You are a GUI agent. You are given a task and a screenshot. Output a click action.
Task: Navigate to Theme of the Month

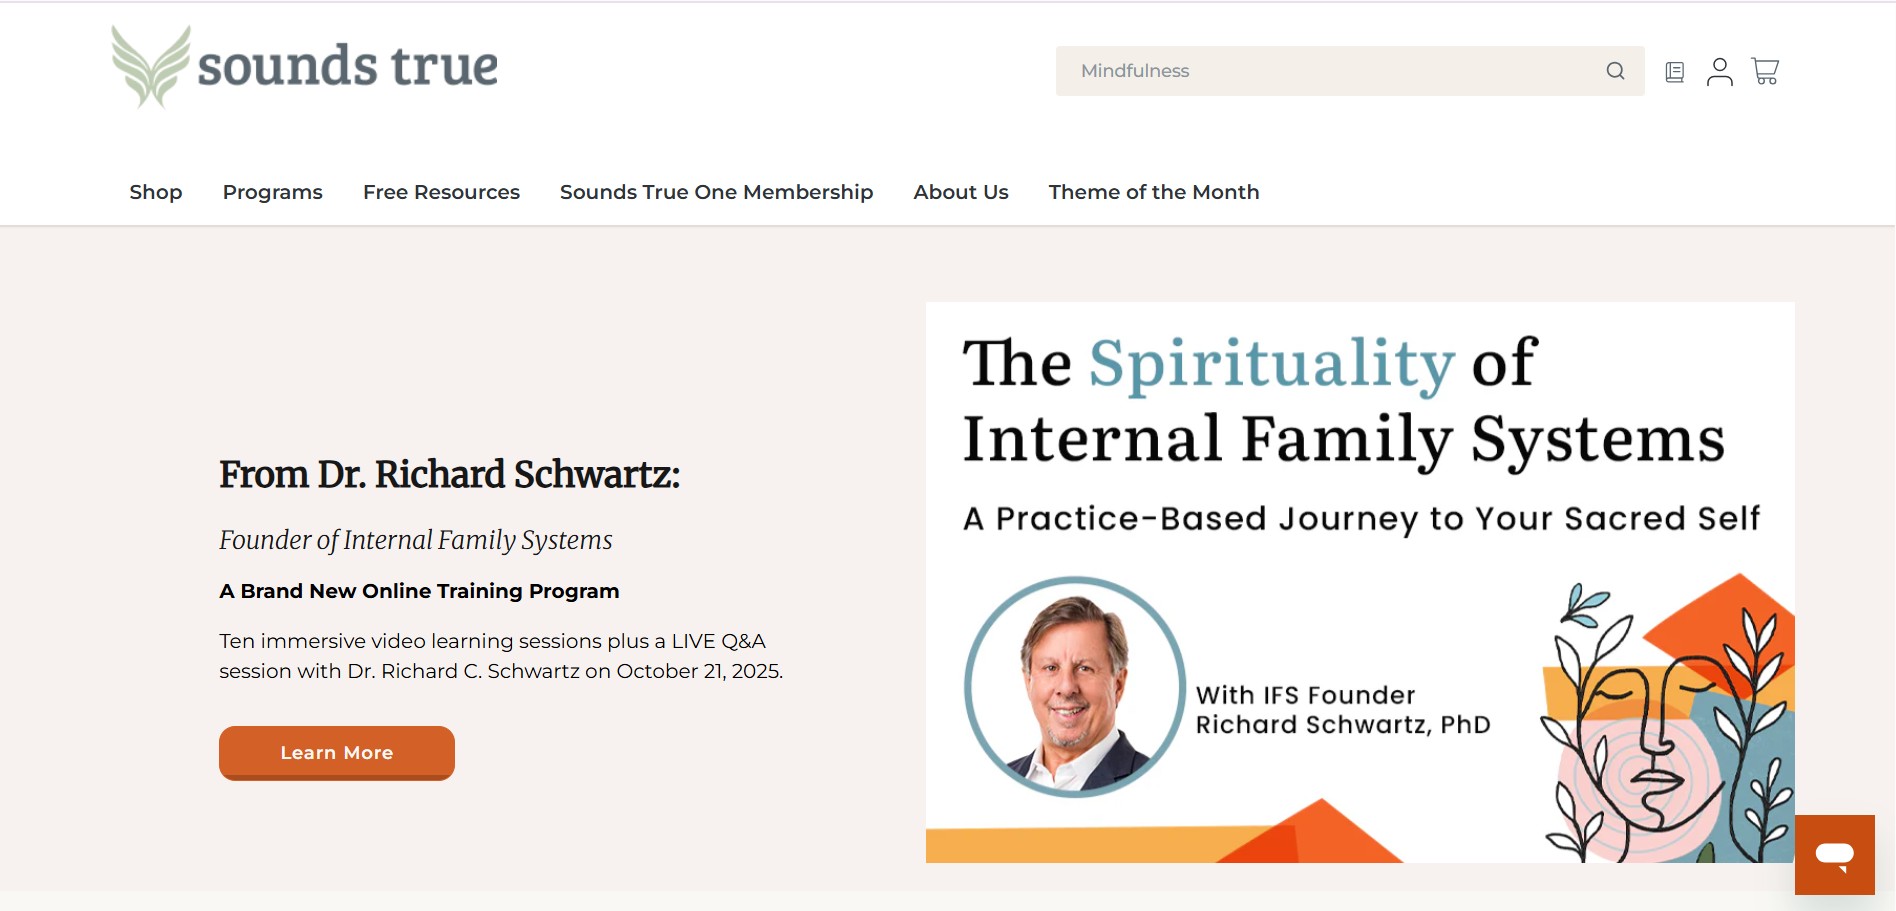(x=1154, y=192)
